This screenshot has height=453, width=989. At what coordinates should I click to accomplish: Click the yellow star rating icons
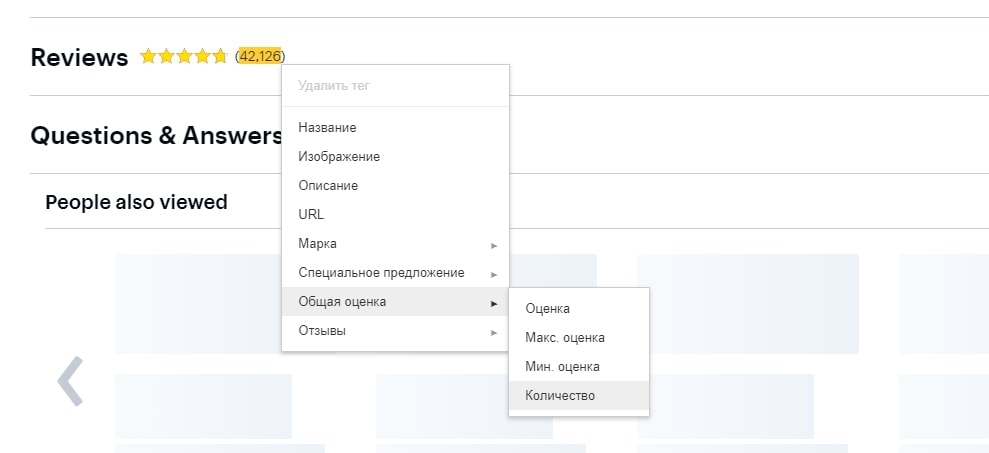coord(184,57)
